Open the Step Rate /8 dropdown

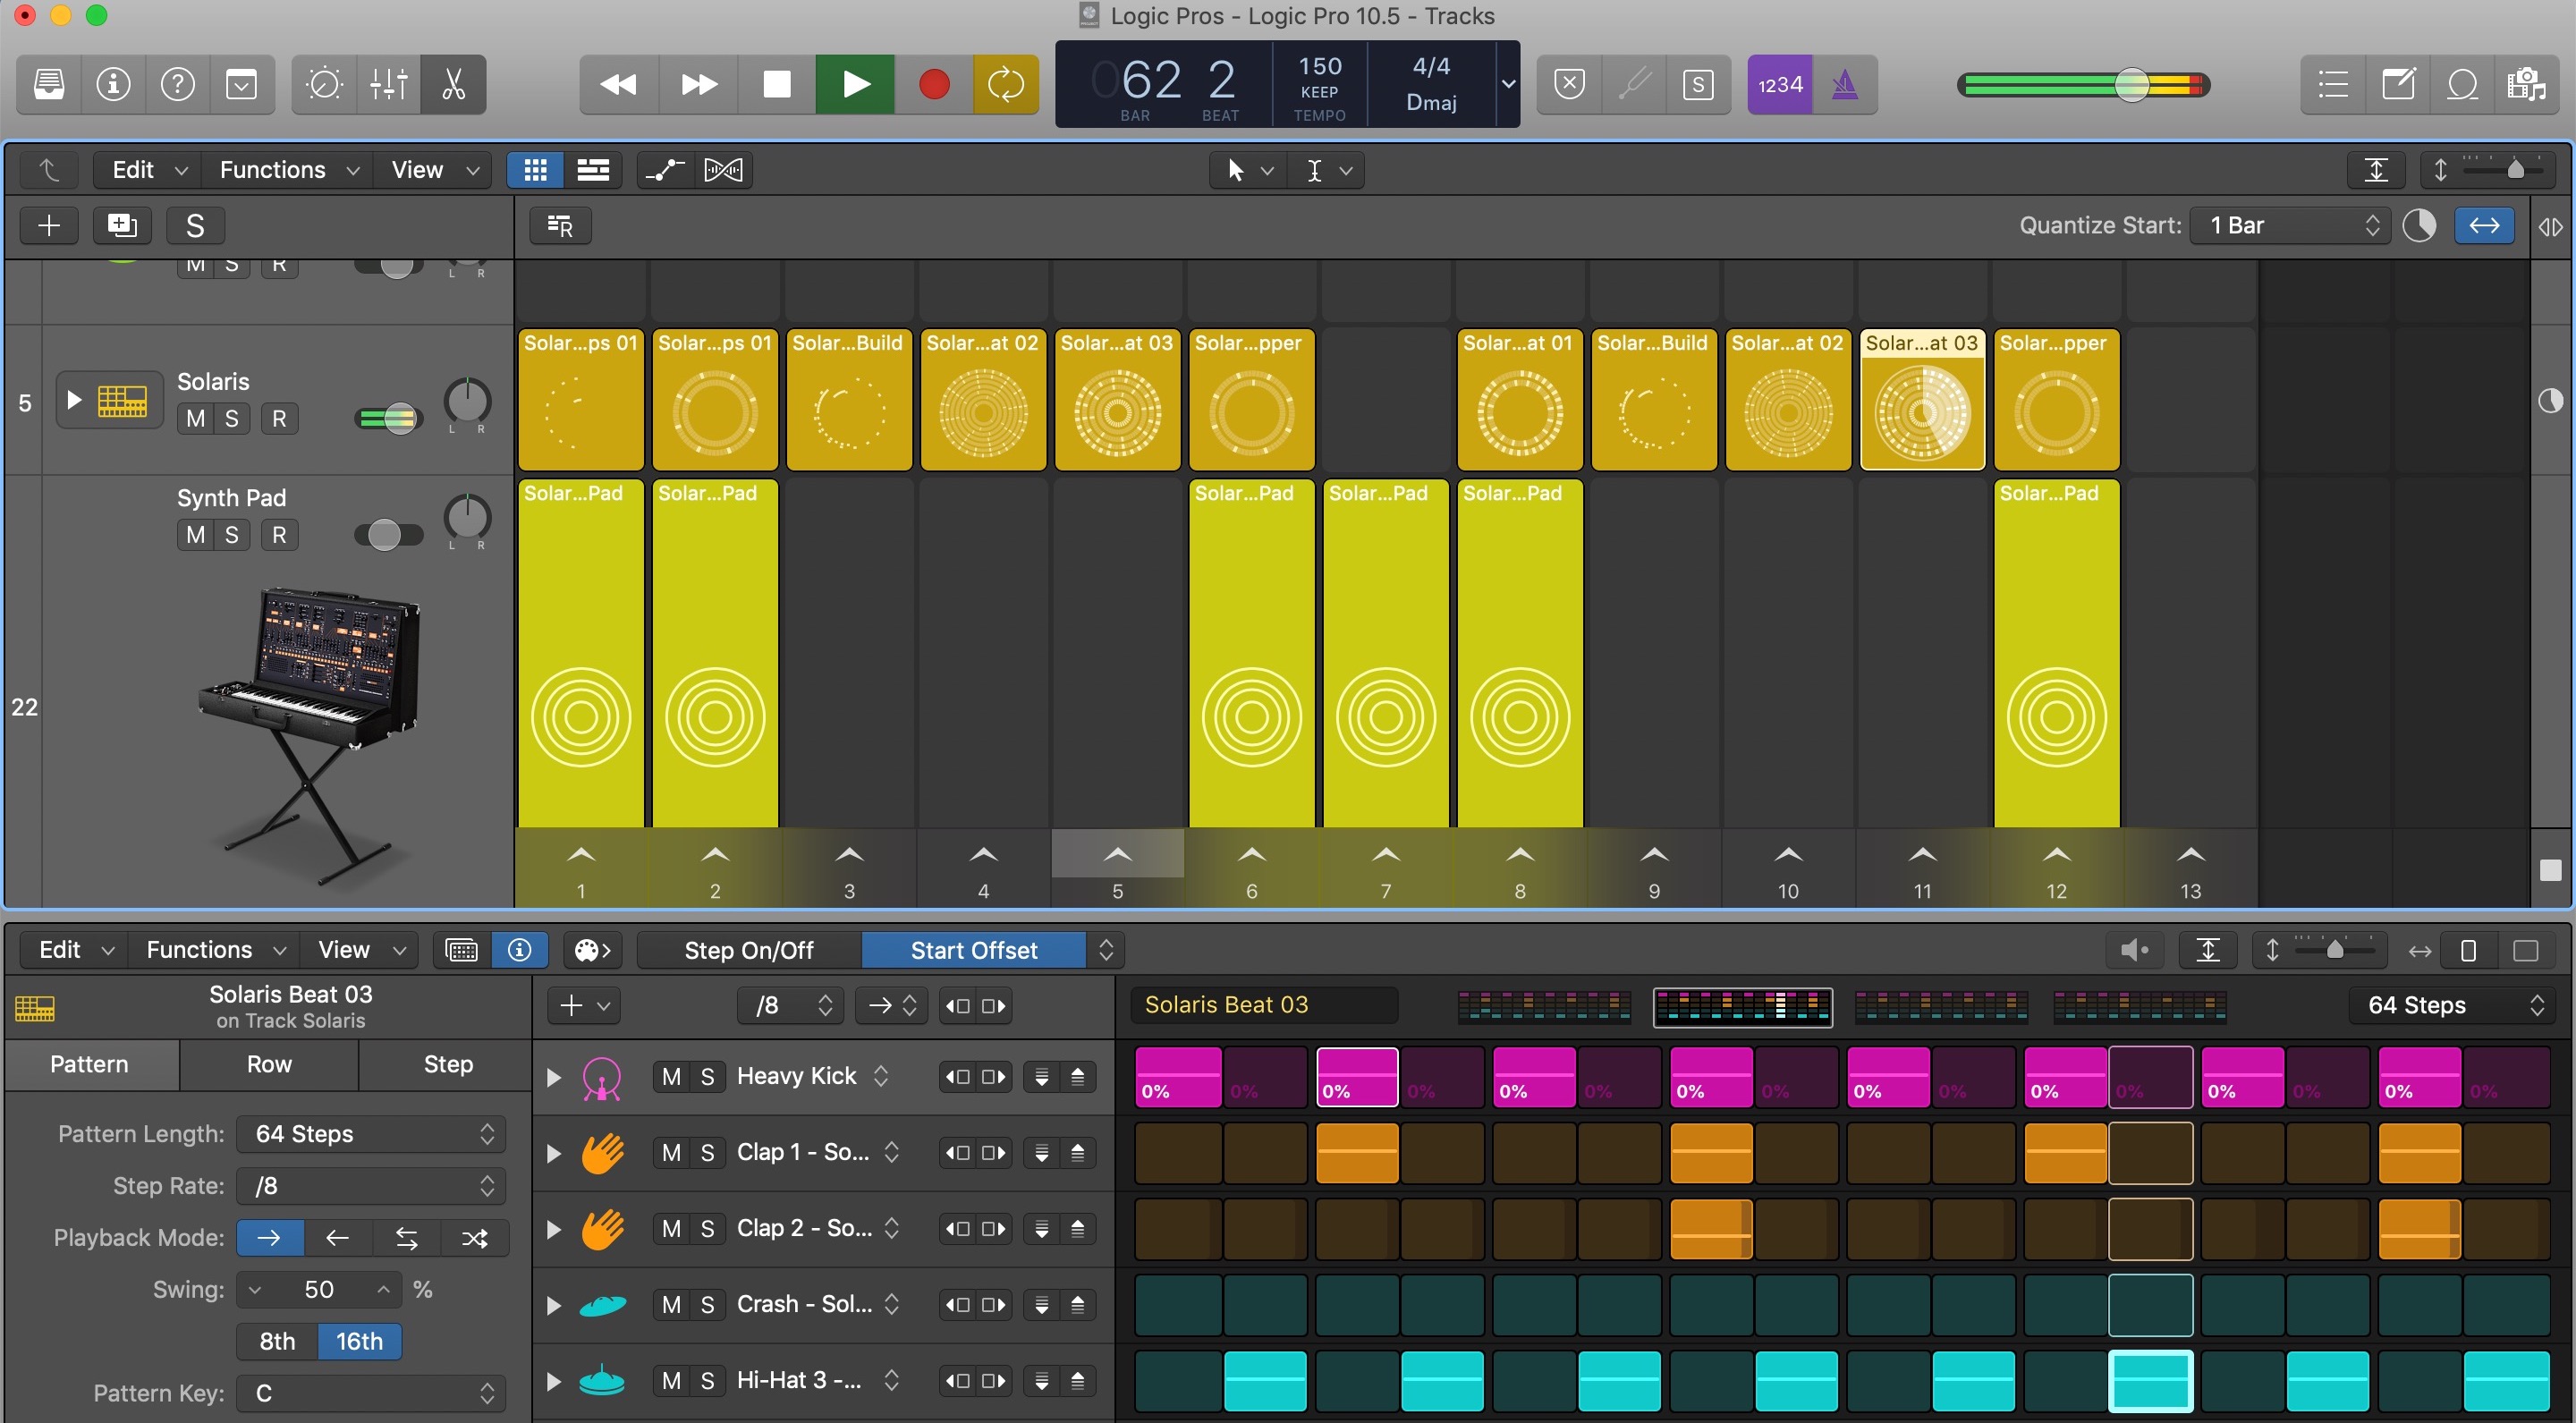click(370, 1186)
